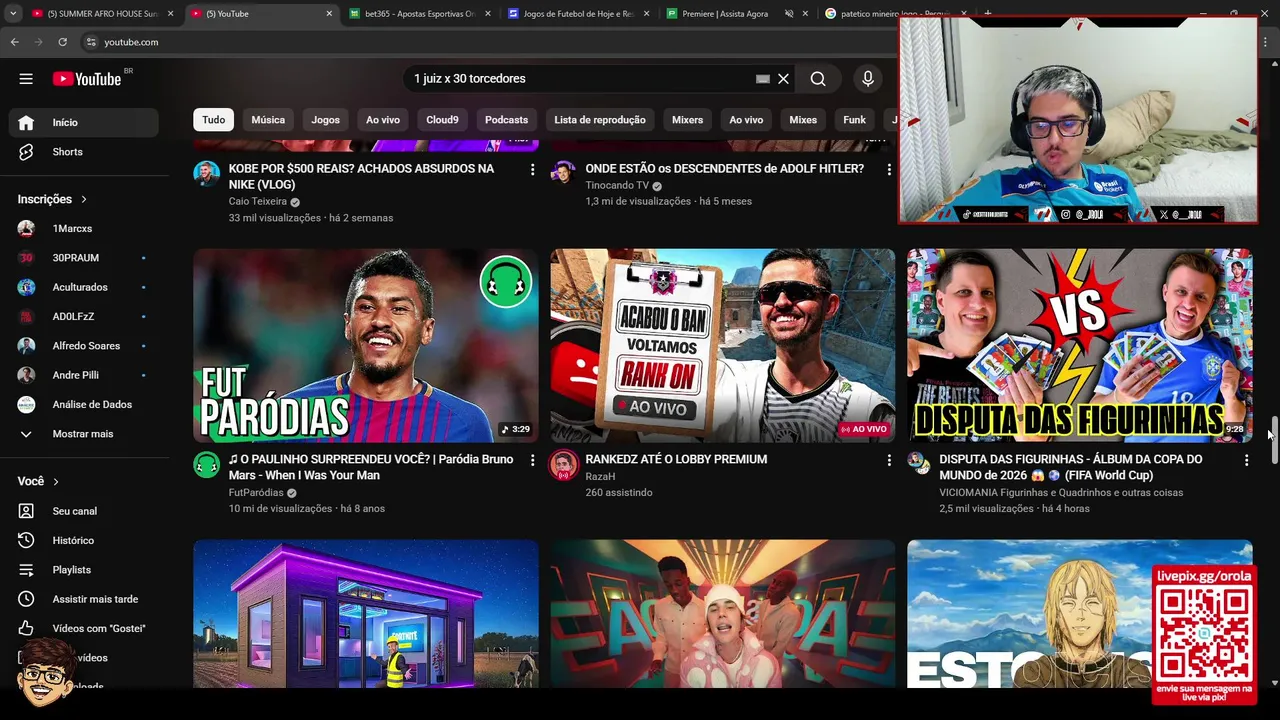This screenshot has width=1280, height=720.
Task: Open options menu for DISPUTA DAS FIGURINHAS video
Action: (x=1246, y=460)
